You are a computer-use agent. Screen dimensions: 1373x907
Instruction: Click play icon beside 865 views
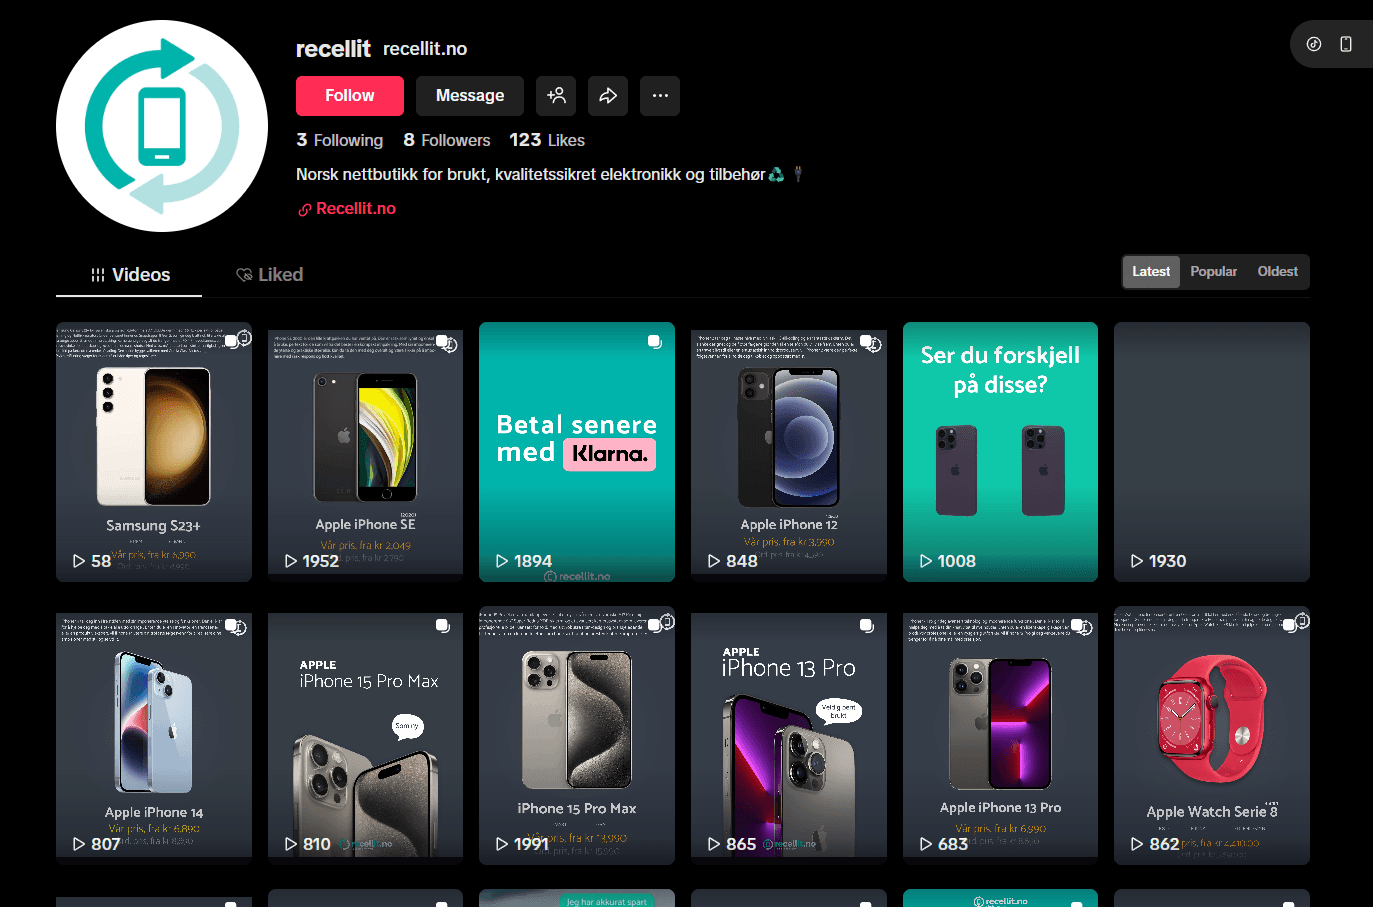[x=714, y=844]
